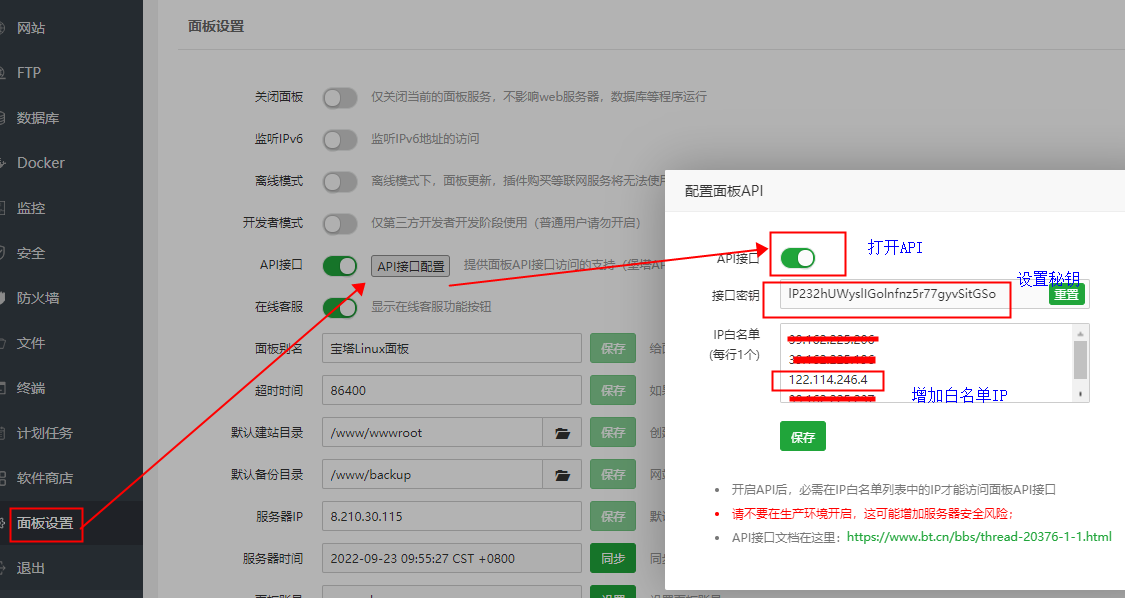Browse folder for 默认备份目录

(x=562, y=475)
